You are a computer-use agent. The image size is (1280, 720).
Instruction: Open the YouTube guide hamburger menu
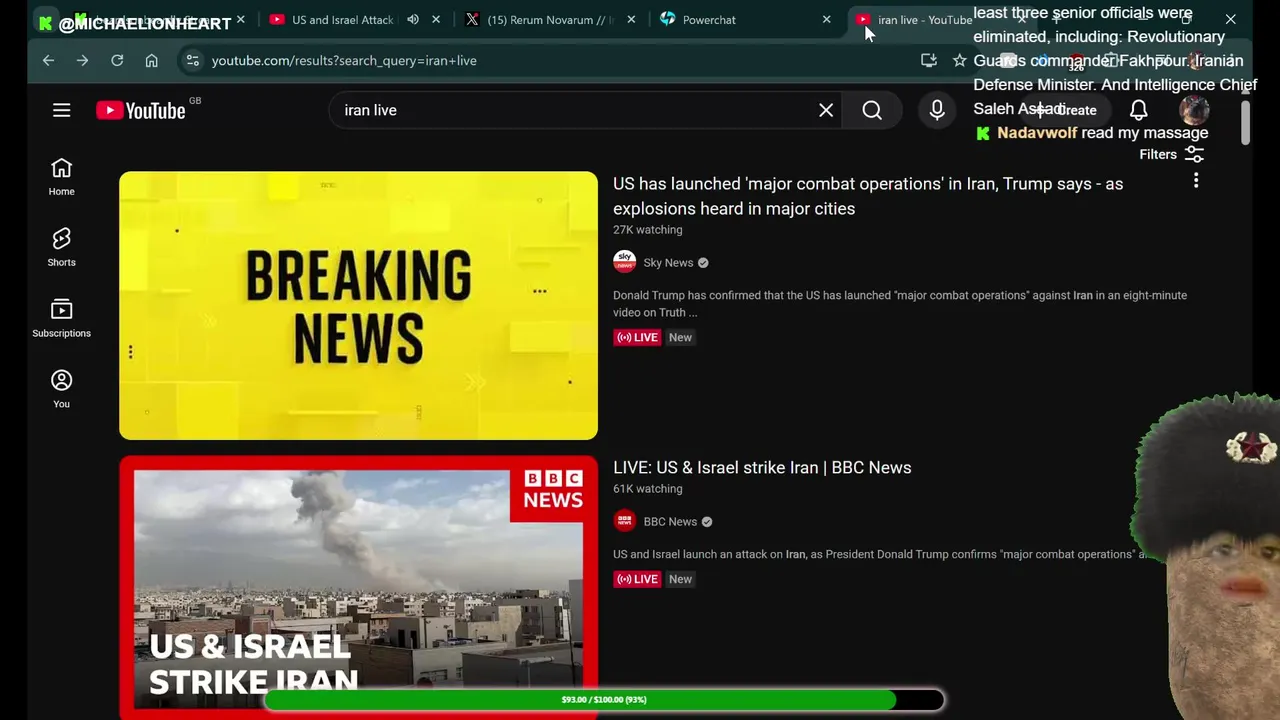click(x=62, y=110)
